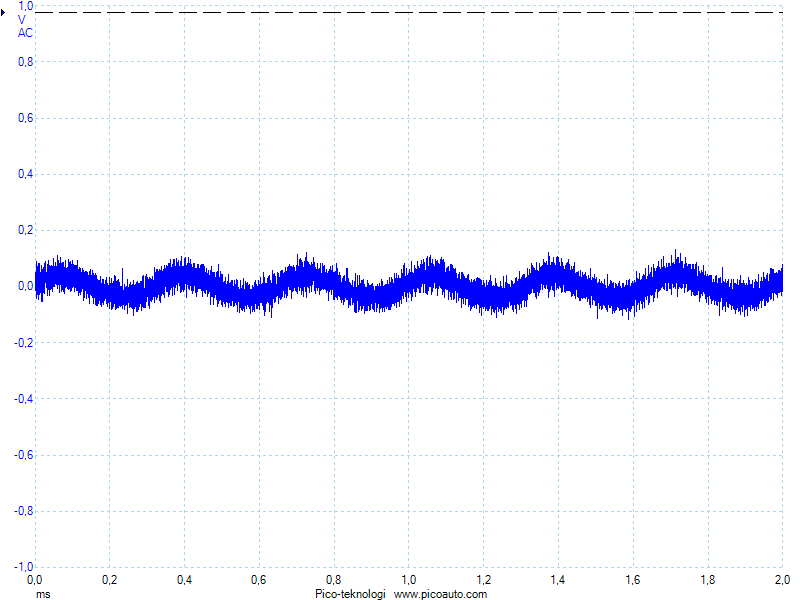Click the -0,4 voltage axis label

[x=23, y=399]
